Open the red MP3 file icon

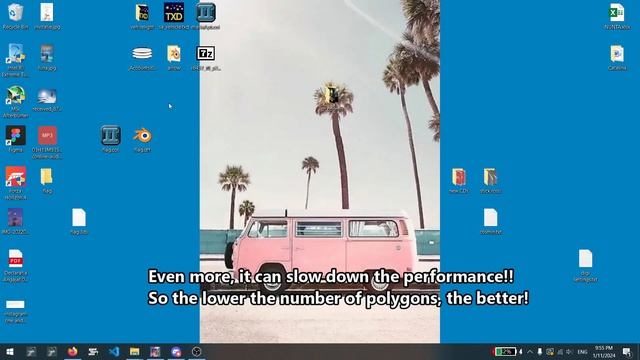47,136
